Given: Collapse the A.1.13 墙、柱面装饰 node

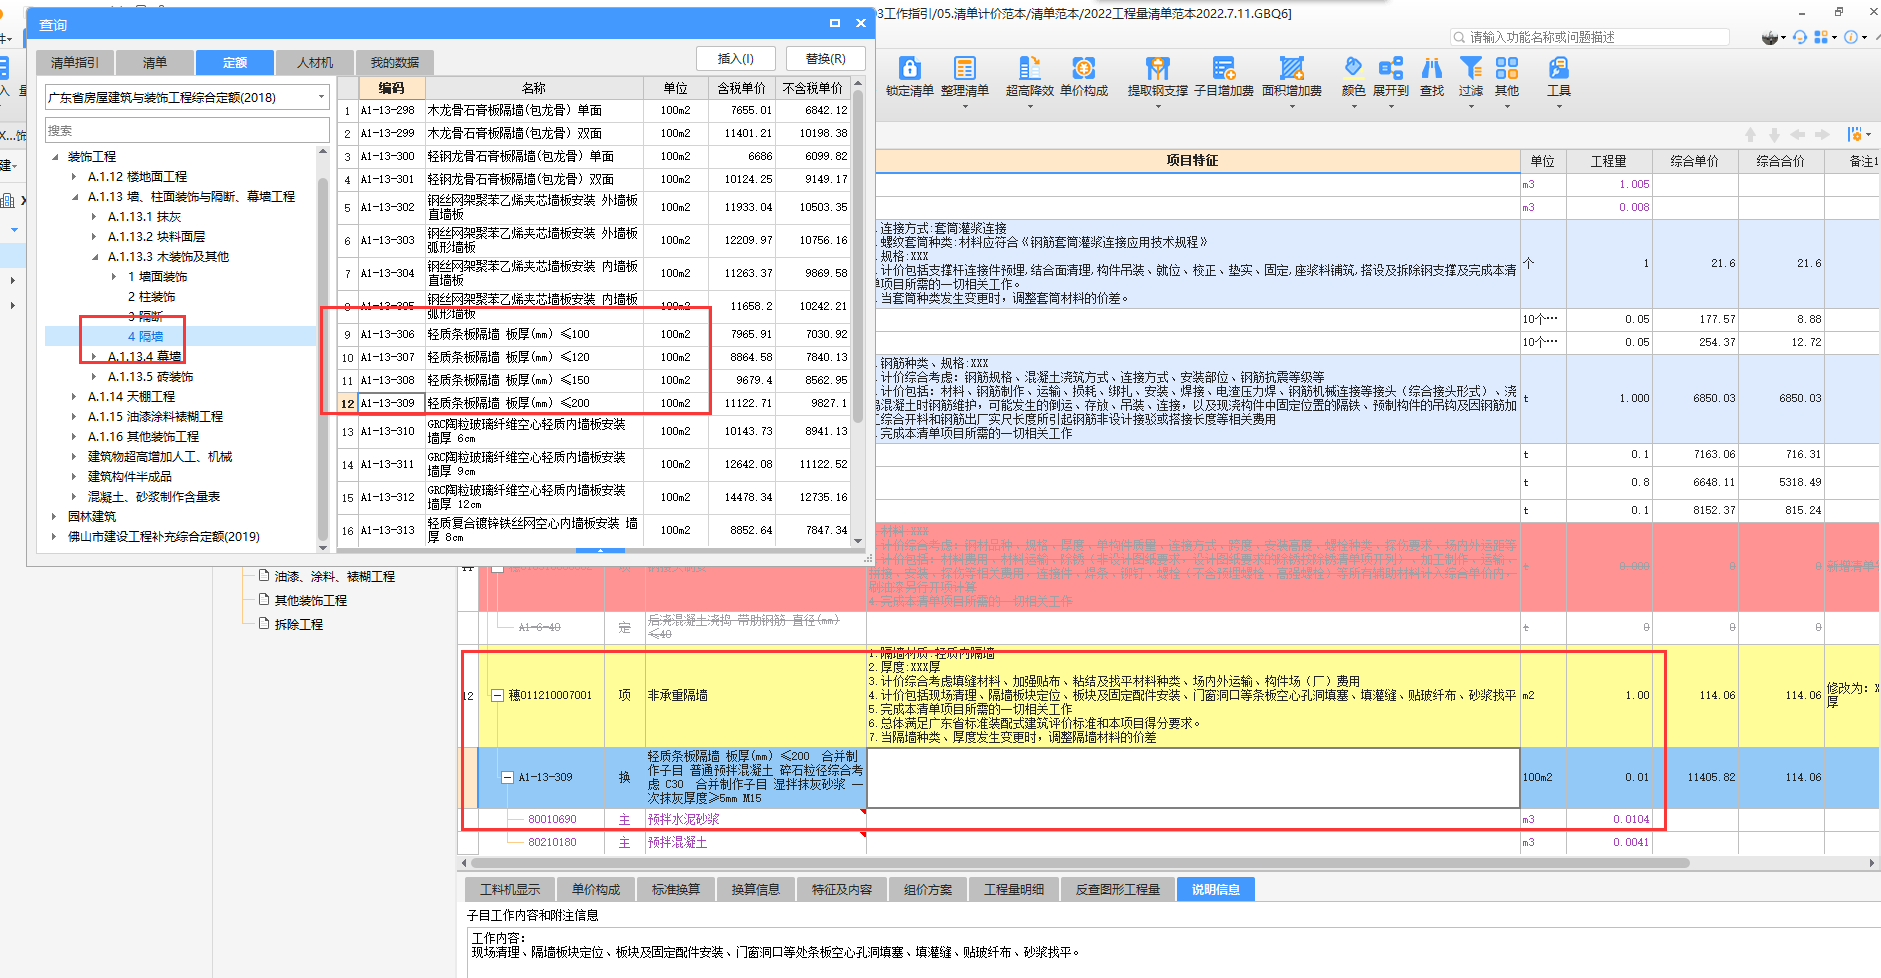Looking at the screenshot, I should tap(75, 197).
